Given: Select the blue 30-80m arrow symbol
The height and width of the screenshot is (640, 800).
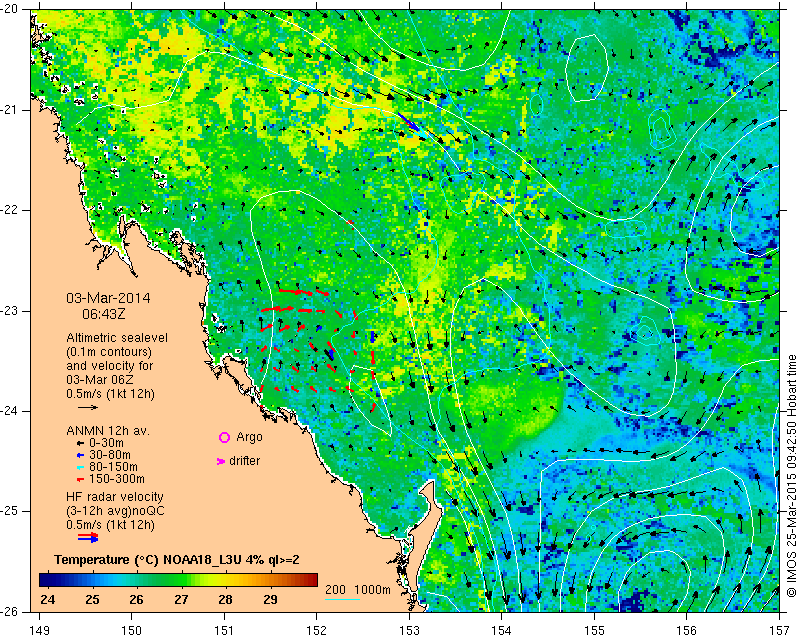Looking at the screenshot, I should click(x=80, y=455).
